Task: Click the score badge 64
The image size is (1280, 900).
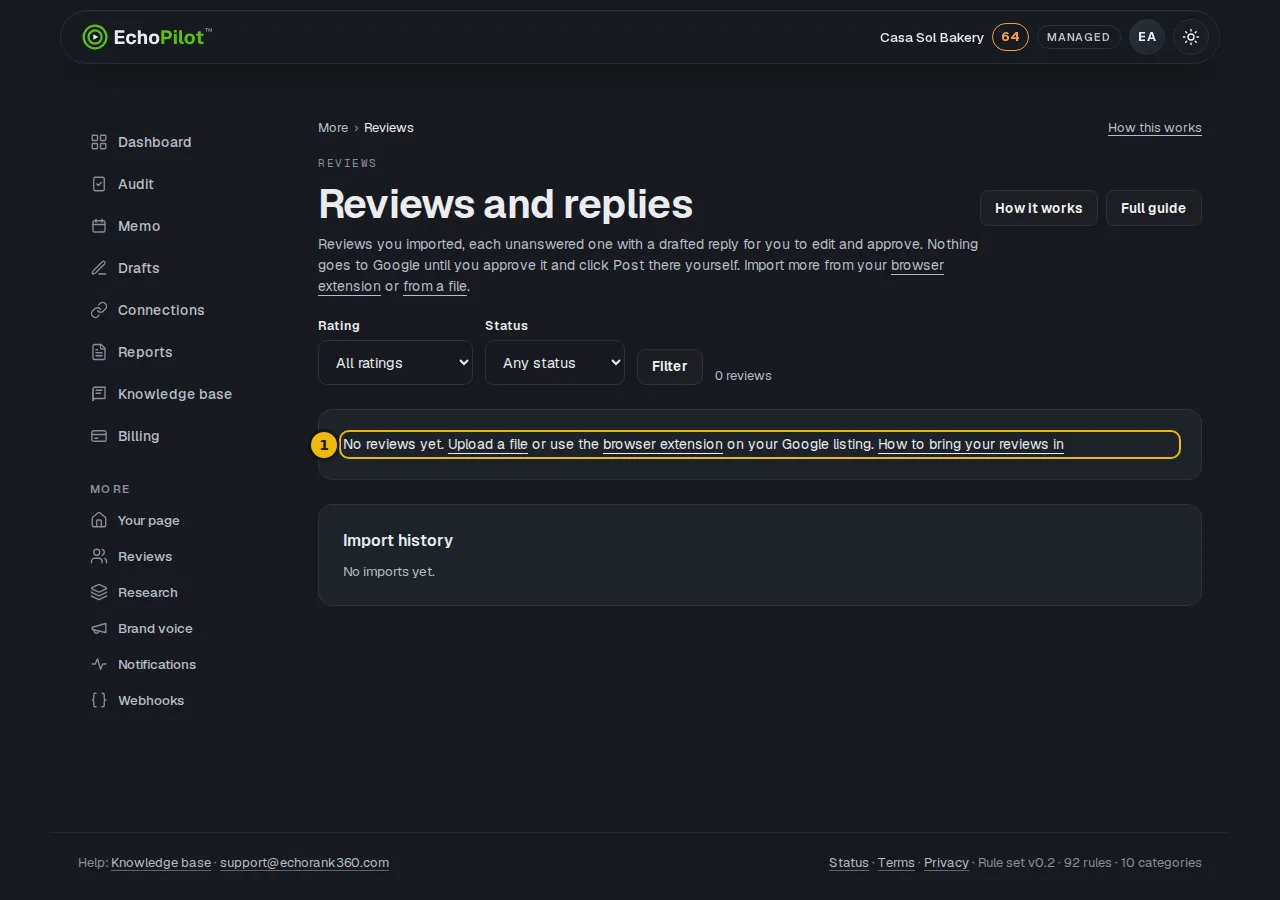Action: coord(1010,37)
